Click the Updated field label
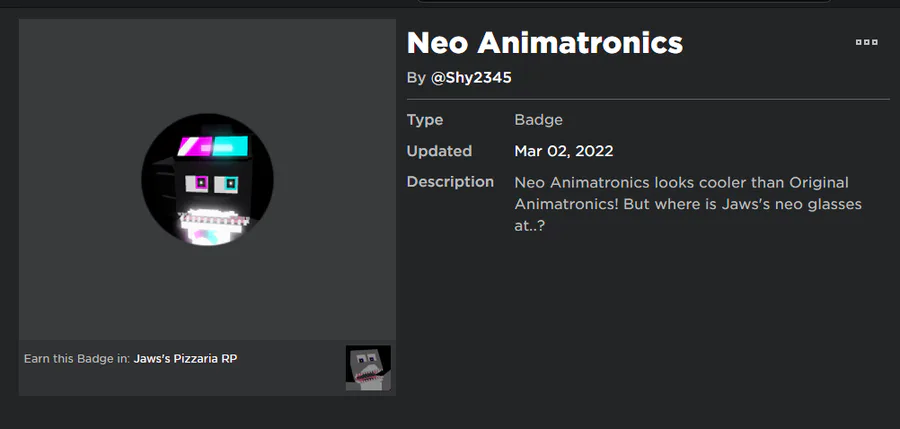Viewport: 900px width, 429px height. [x=439, y=151]
